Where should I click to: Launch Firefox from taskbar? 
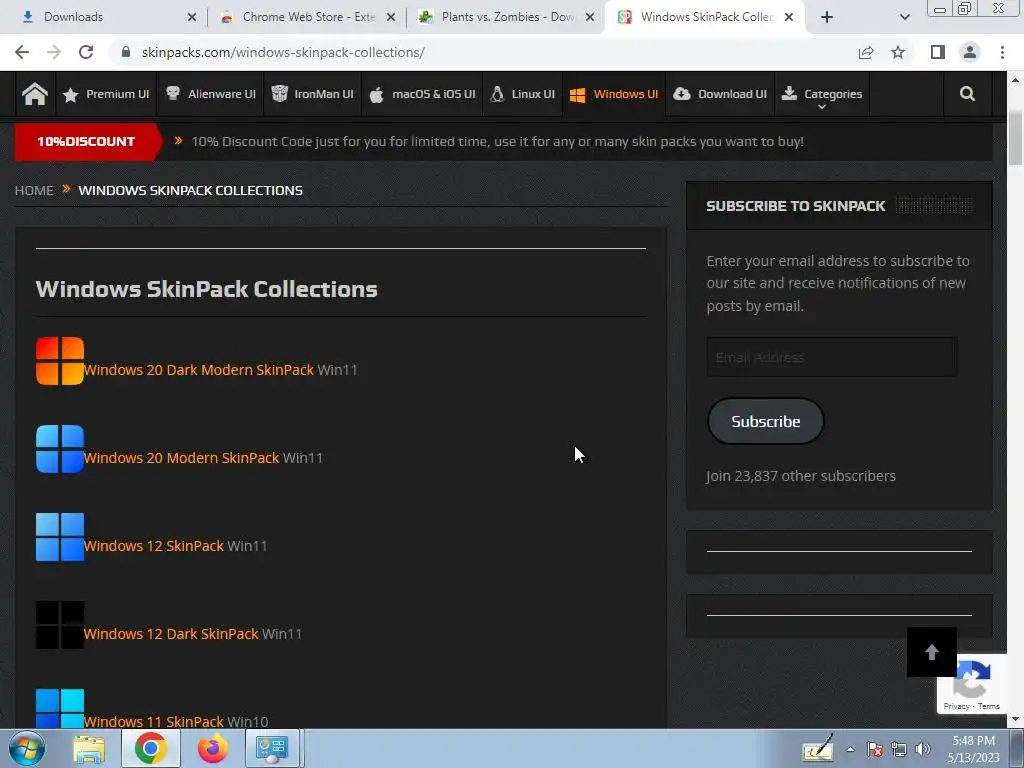(x=213, y=748)
